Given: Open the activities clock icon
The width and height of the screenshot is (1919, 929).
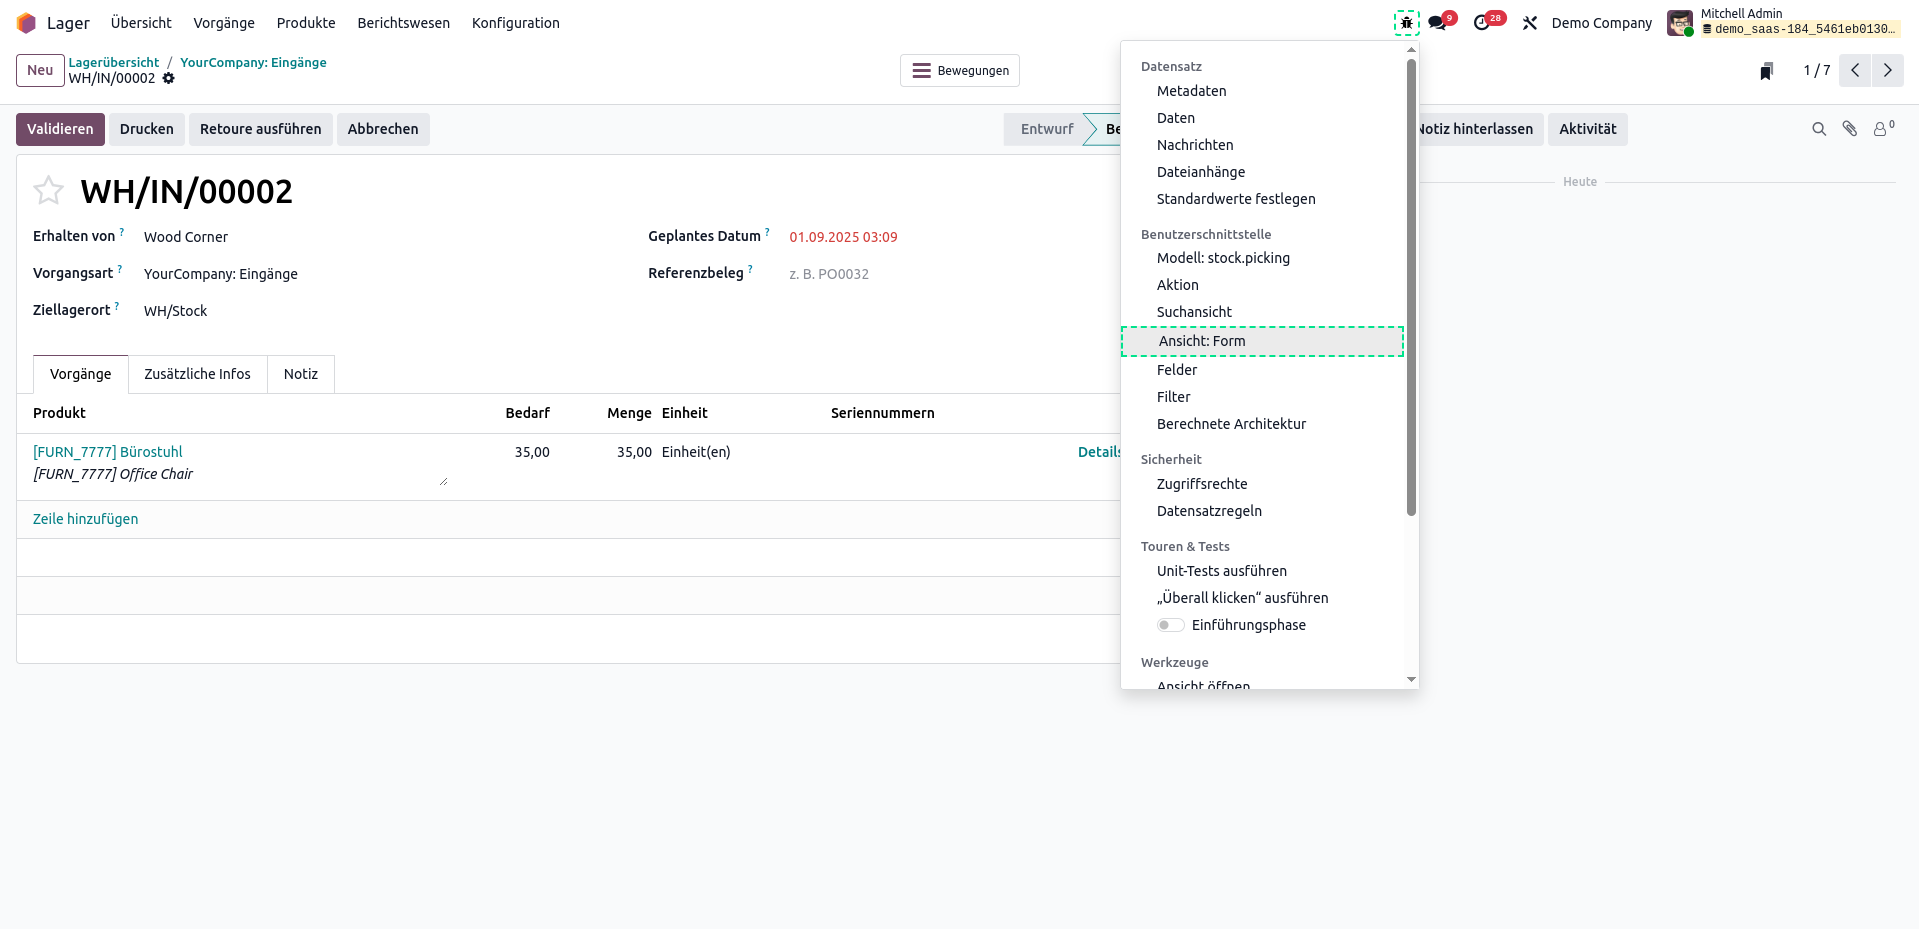Looking at the screenshot, I should 1482,23.
